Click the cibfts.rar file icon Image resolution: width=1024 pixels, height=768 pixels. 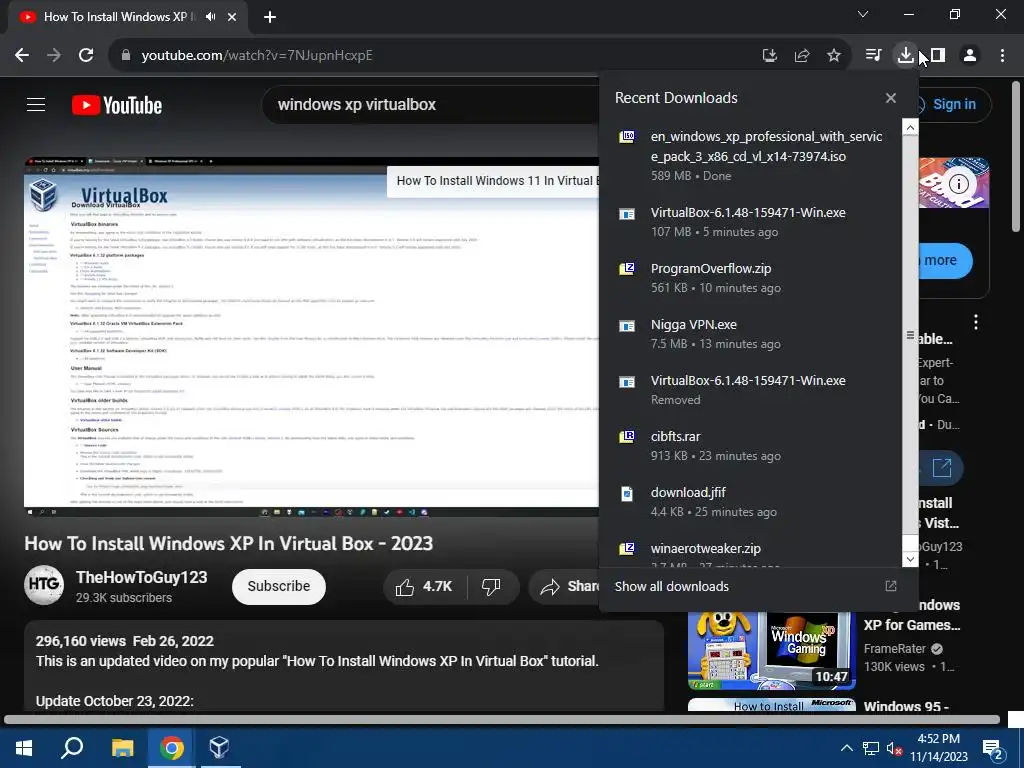(x=627, y=436)
